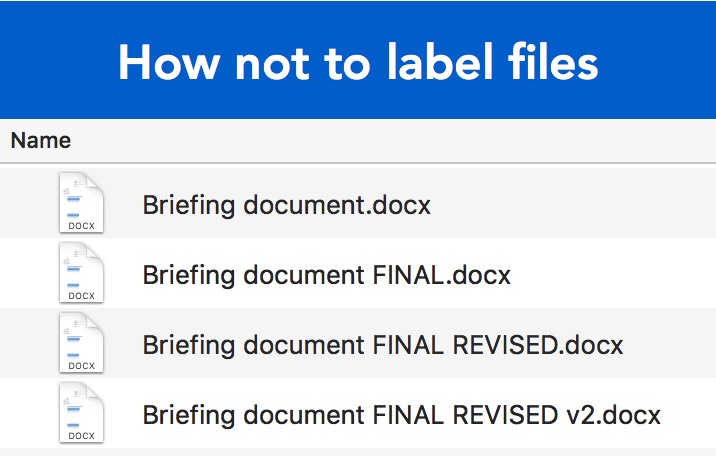Click the Briefing document FINAL REVISED.docx icon
The image size is (716, 456).
(81, 342)
